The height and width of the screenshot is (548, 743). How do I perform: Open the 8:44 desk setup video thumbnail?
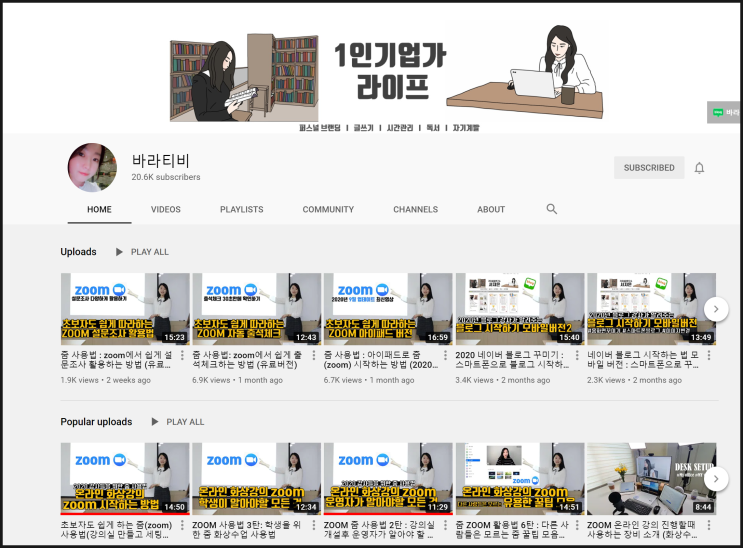(x=652, y=479)
